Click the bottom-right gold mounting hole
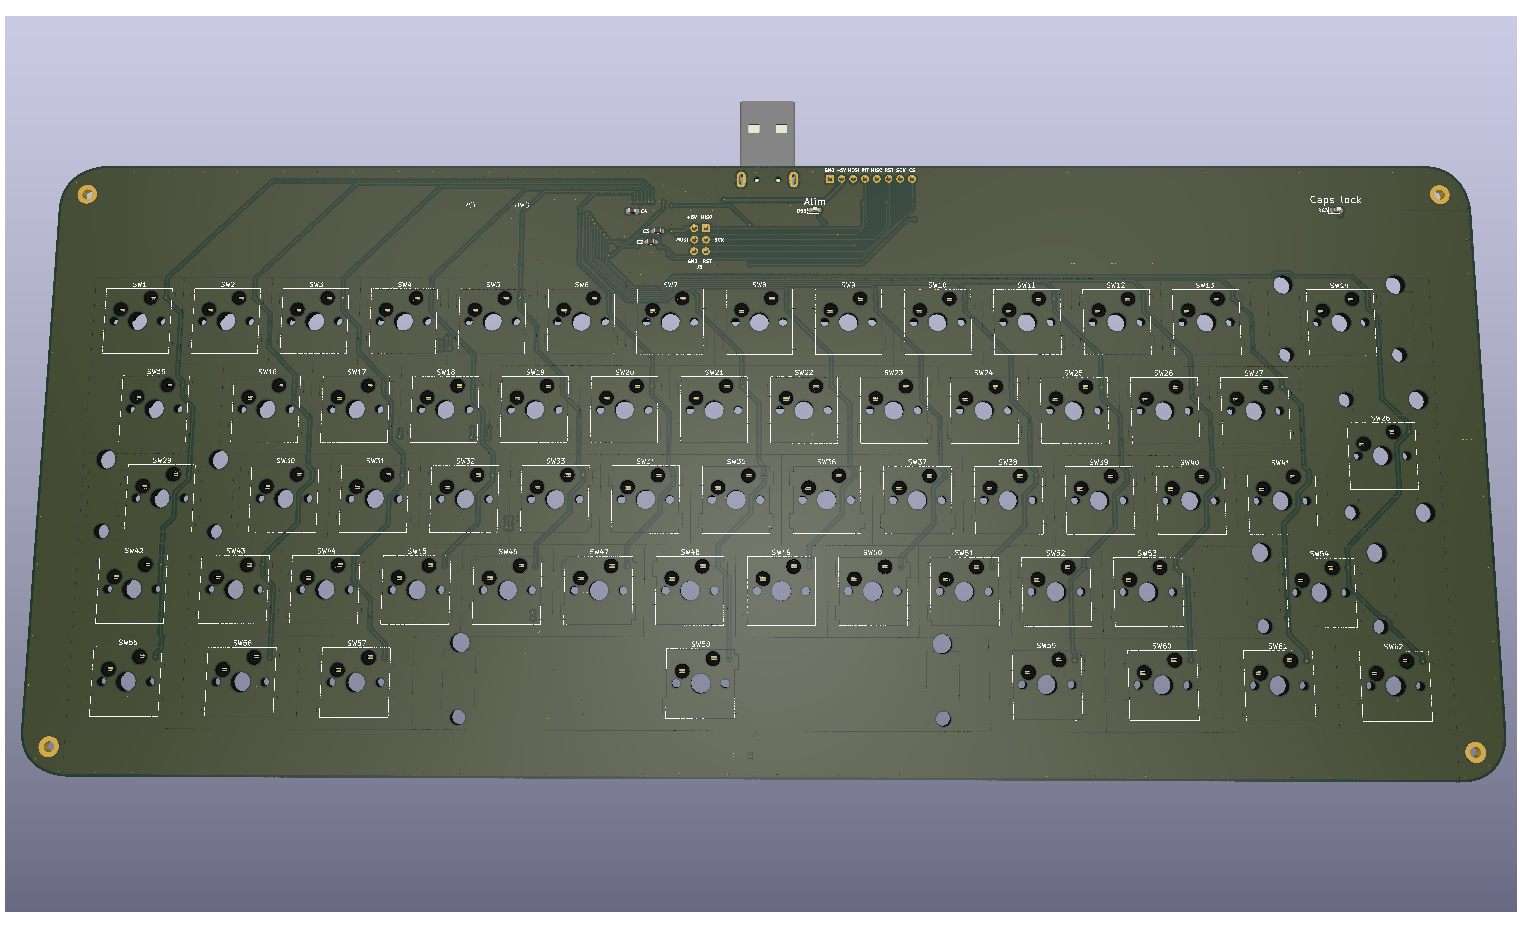1522x928 pixels. point(1475,751)
